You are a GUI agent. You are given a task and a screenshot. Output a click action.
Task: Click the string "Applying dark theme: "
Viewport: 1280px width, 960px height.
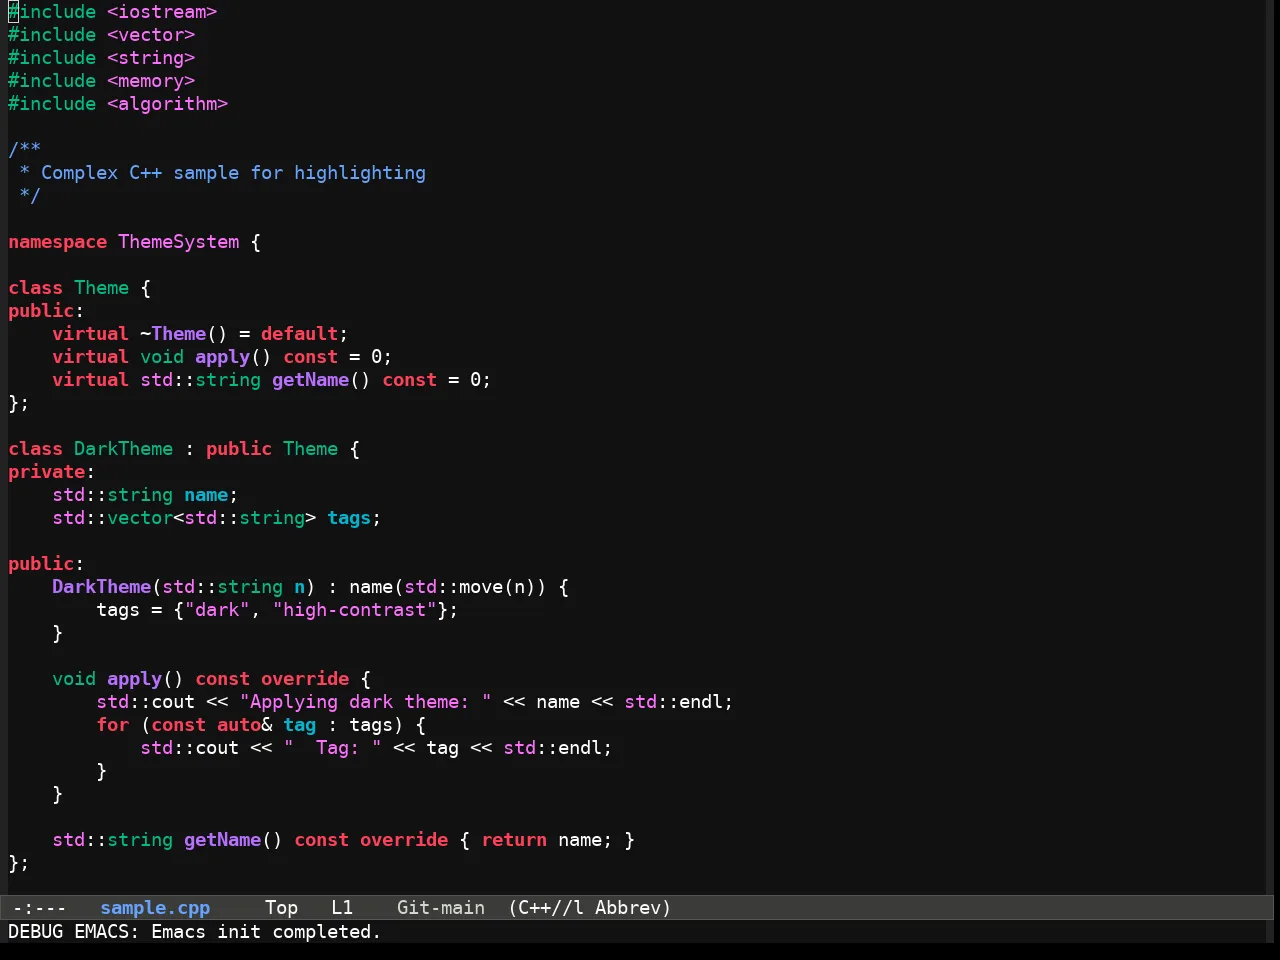coord(366,702)
